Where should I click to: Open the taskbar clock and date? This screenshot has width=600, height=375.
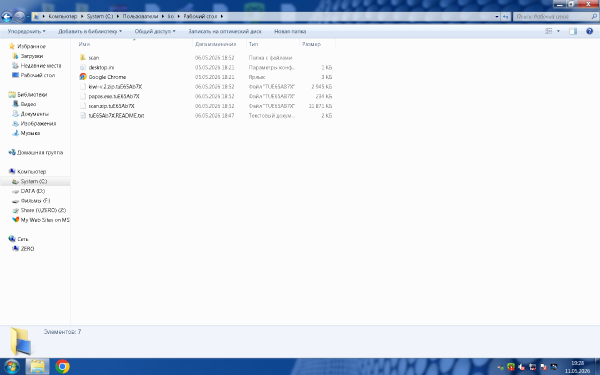point(577,367)
